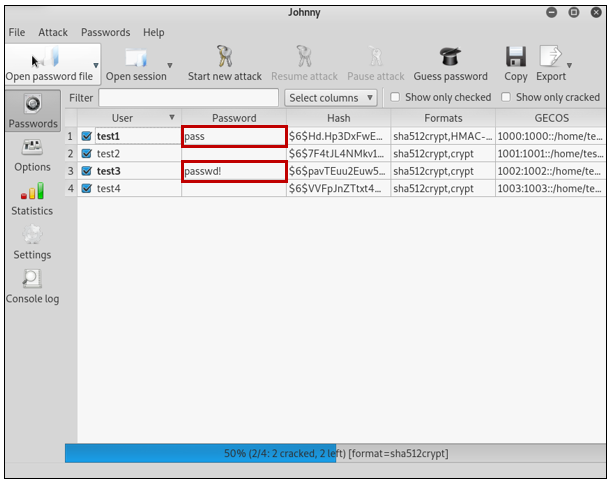Image resolution: width=612 pixels, height=483 pixels.
Task: Enable Show only checked
Action: 395,97
